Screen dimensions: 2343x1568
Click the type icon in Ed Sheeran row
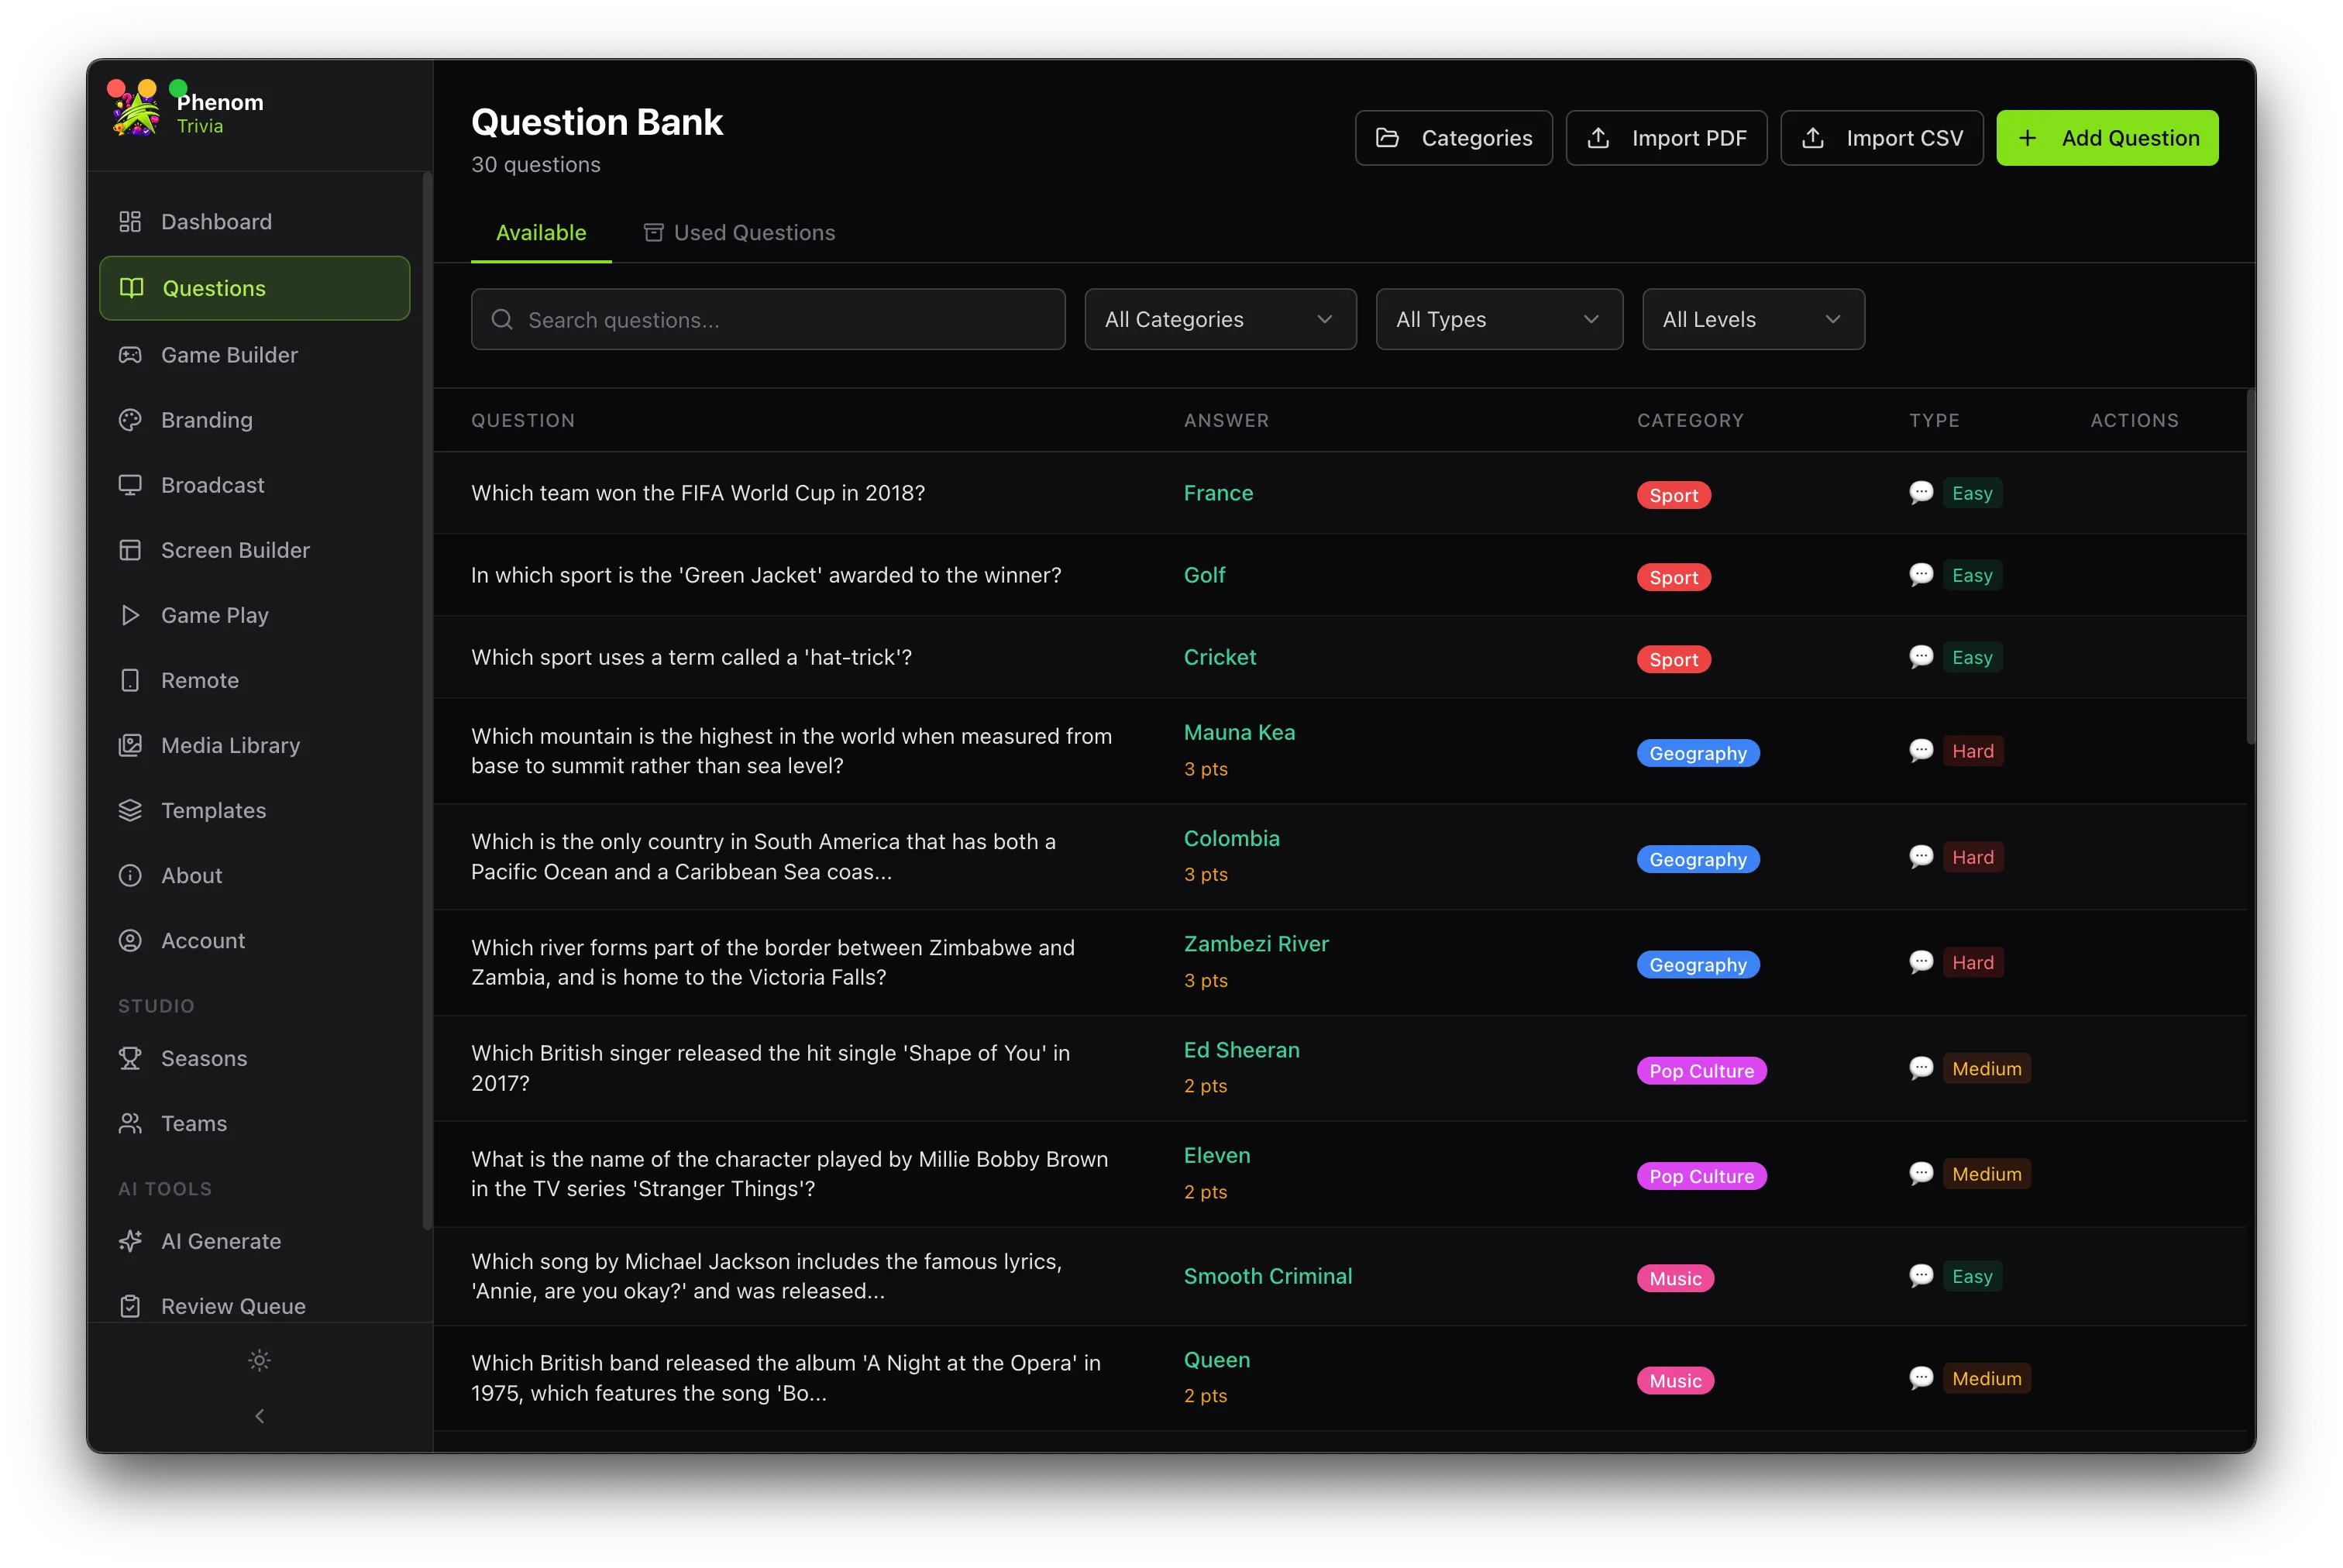pyautogui.click(x=1921, y=1069)
